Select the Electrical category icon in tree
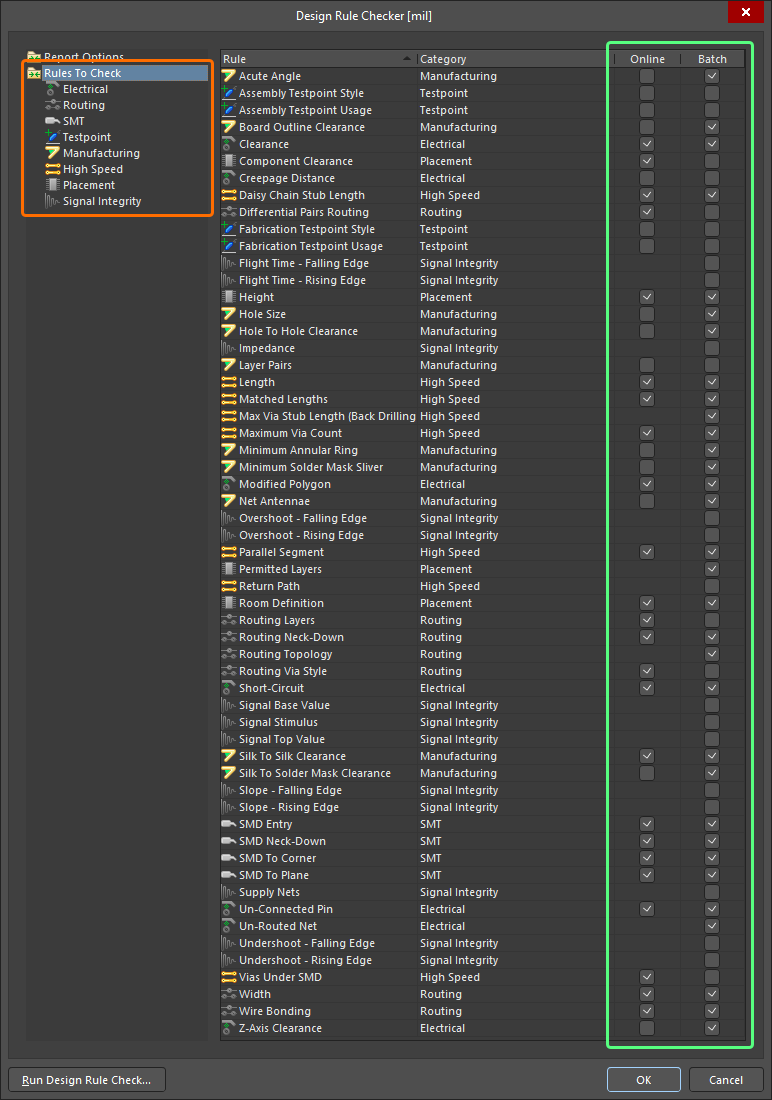The image size is (772, 1100). point(52,89)
